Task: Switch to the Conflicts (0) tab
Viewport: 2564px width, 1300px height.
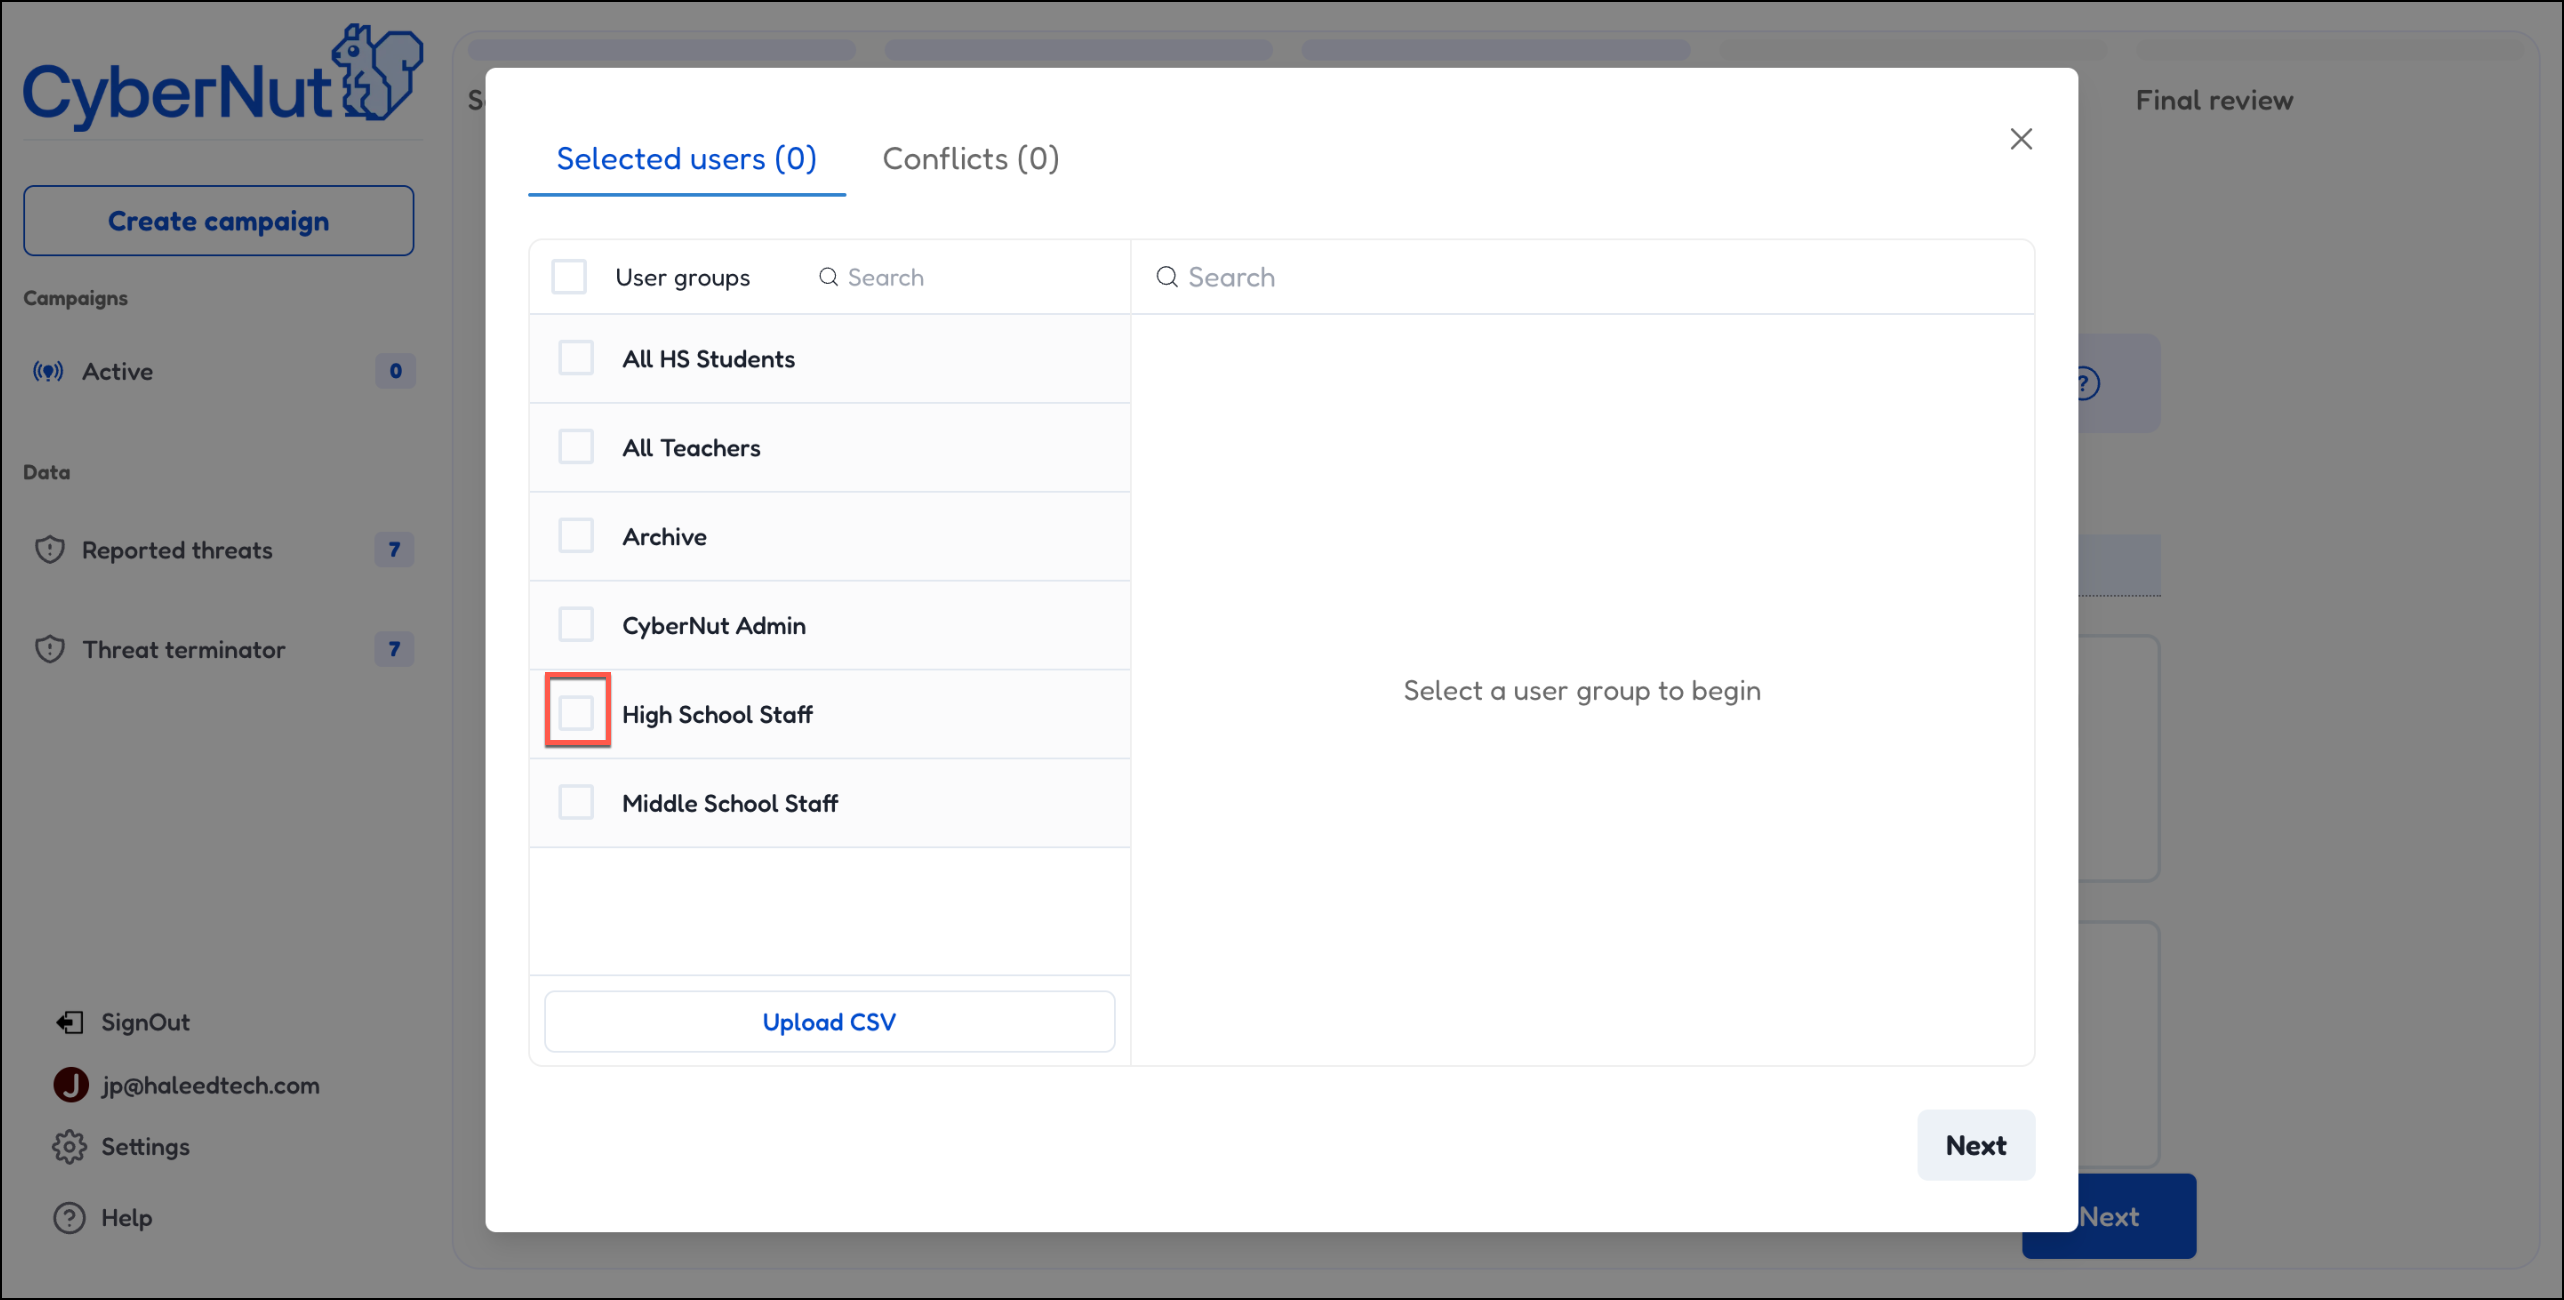Action: point(970,159)
